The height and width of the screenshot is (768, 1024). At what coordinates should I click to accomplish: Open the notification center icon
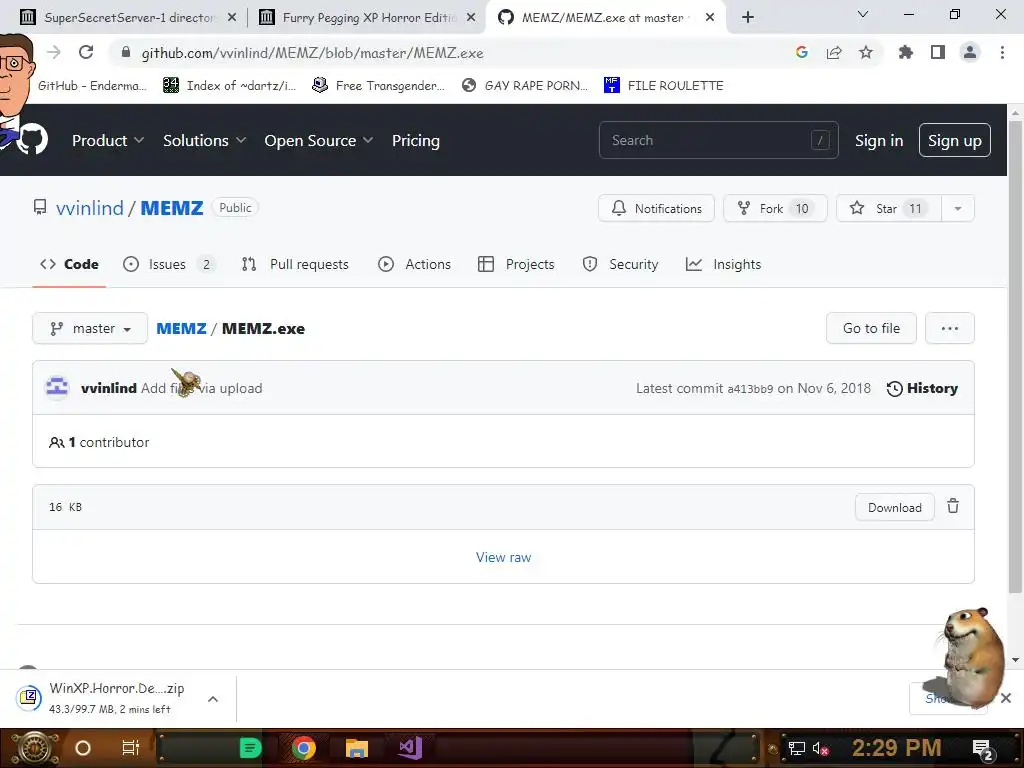tap(983, 749)
